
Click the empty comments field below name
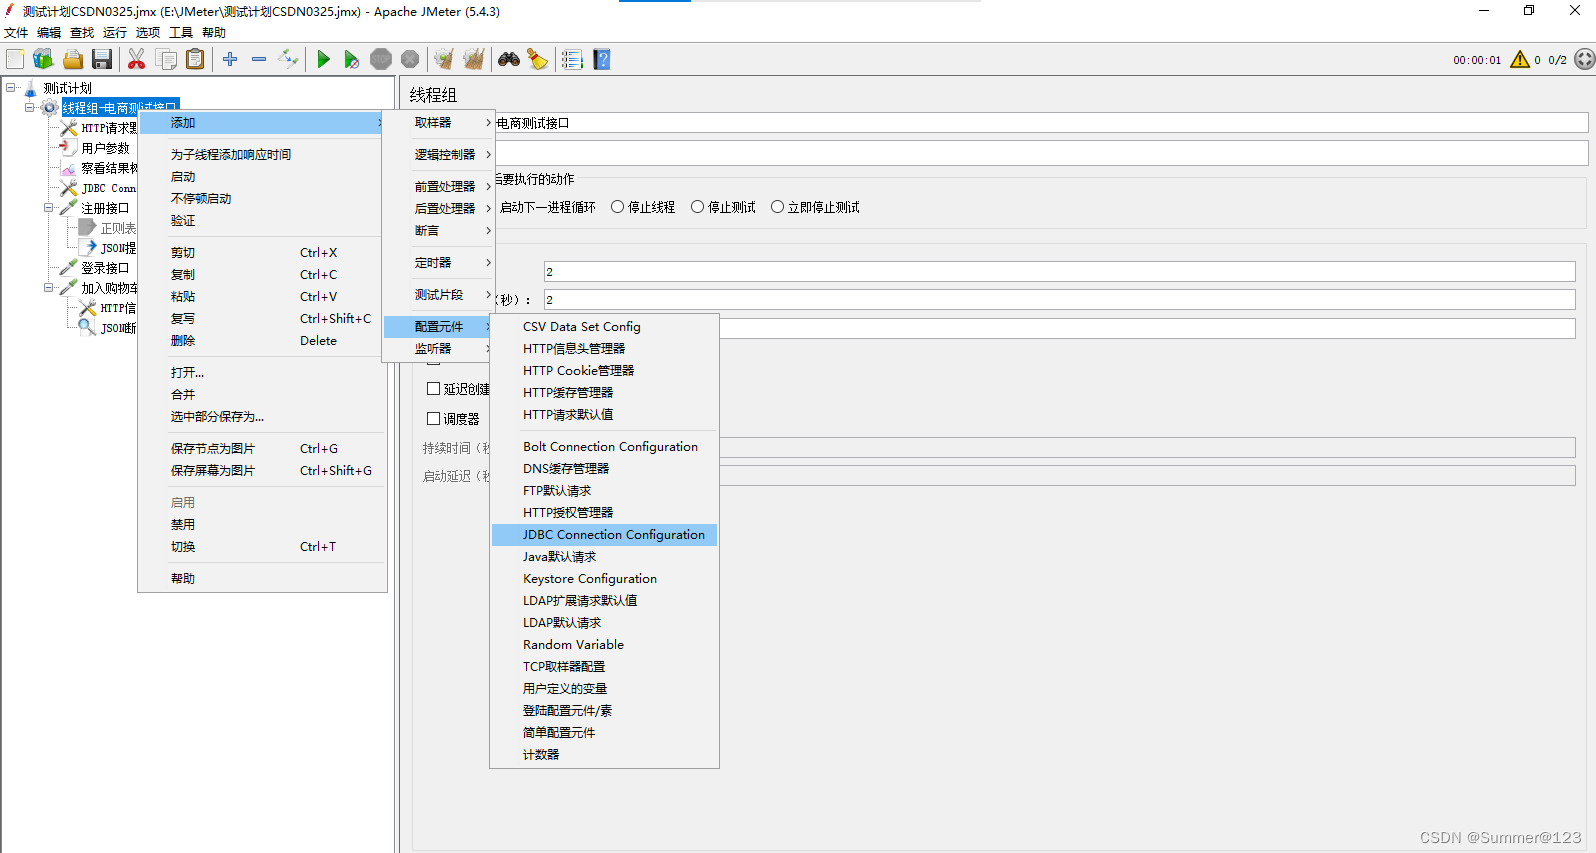point(1041,153)
